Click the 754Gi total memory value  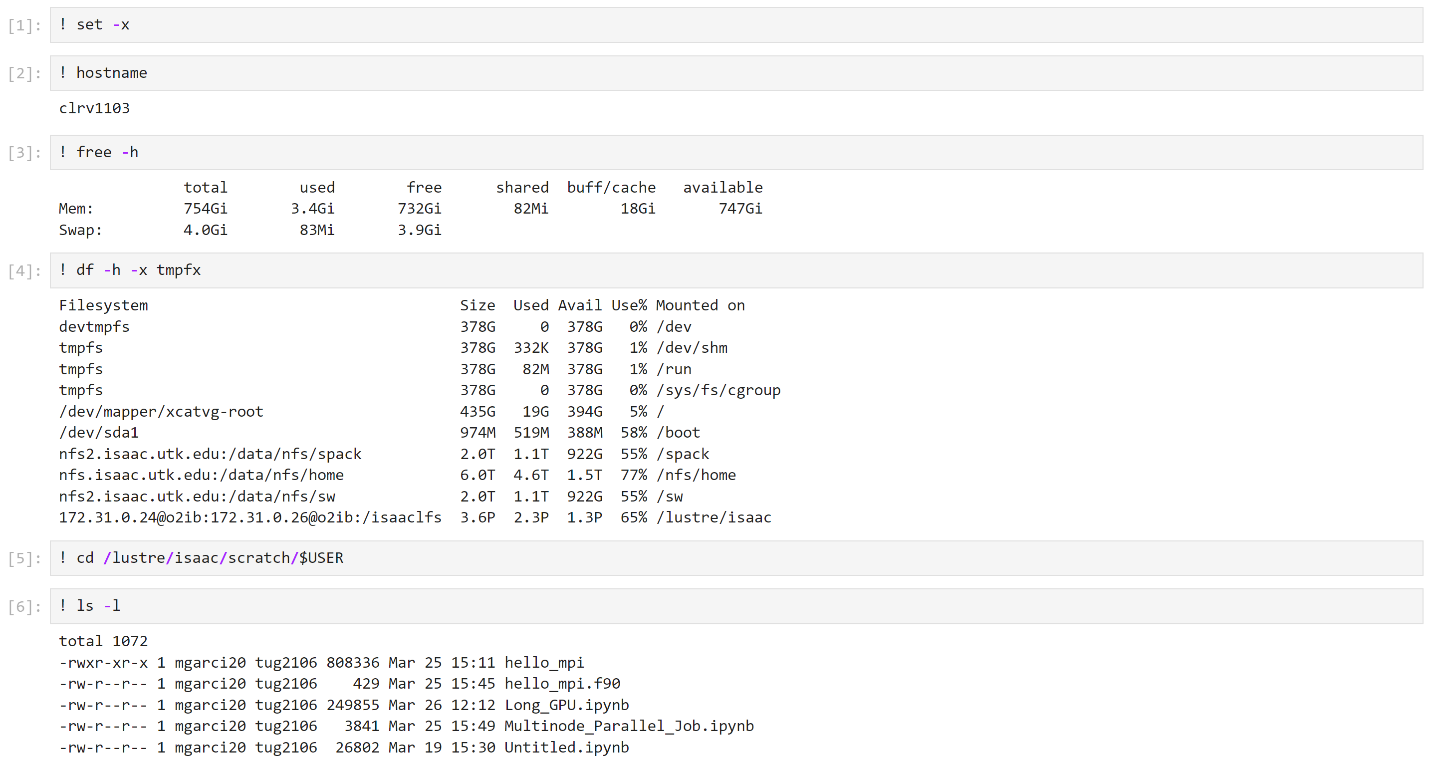pyautogui.click(x=206, y=209)
